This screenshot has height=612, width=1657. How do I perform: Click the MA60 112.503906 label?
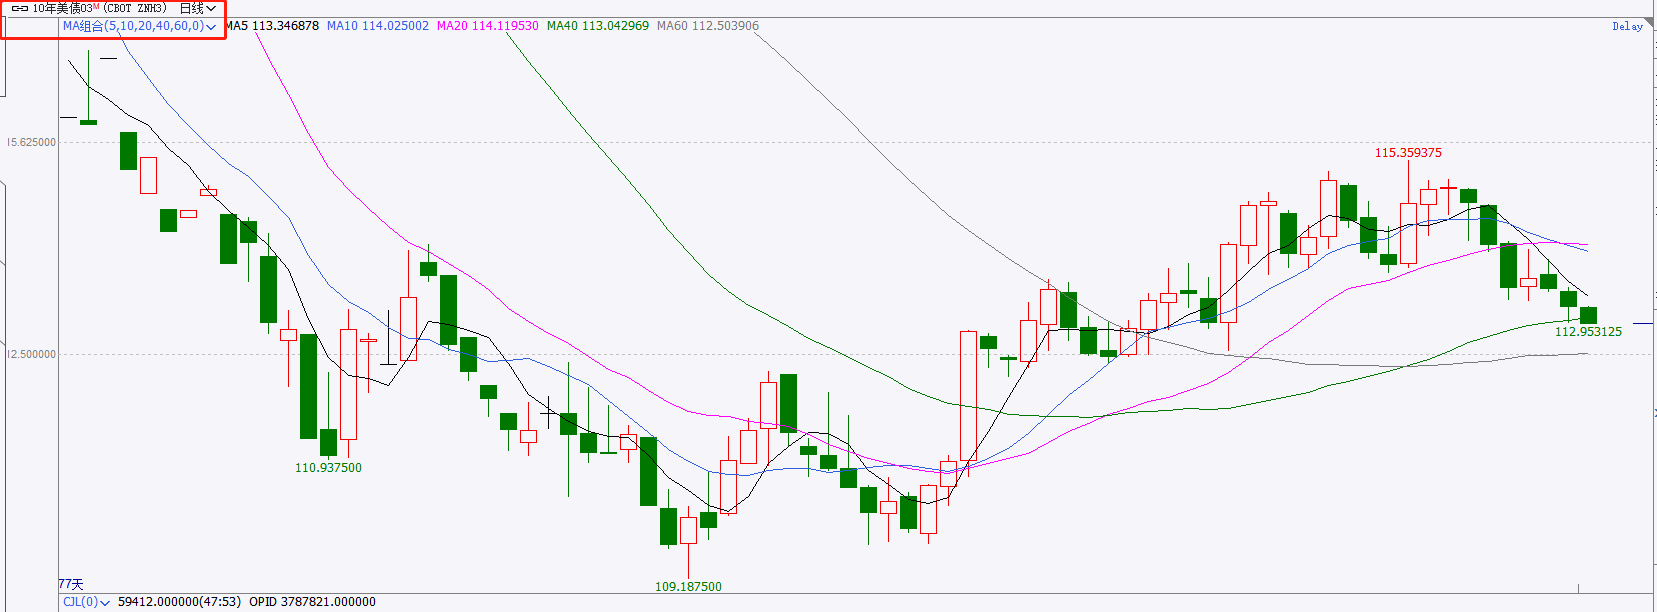[708, 26]
